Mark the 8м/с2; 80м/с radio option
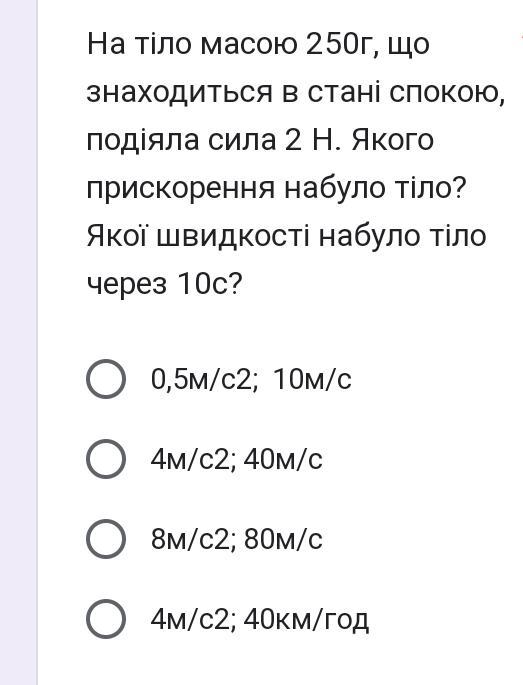The width and height of the screenshot is (523, 685). 106,539
